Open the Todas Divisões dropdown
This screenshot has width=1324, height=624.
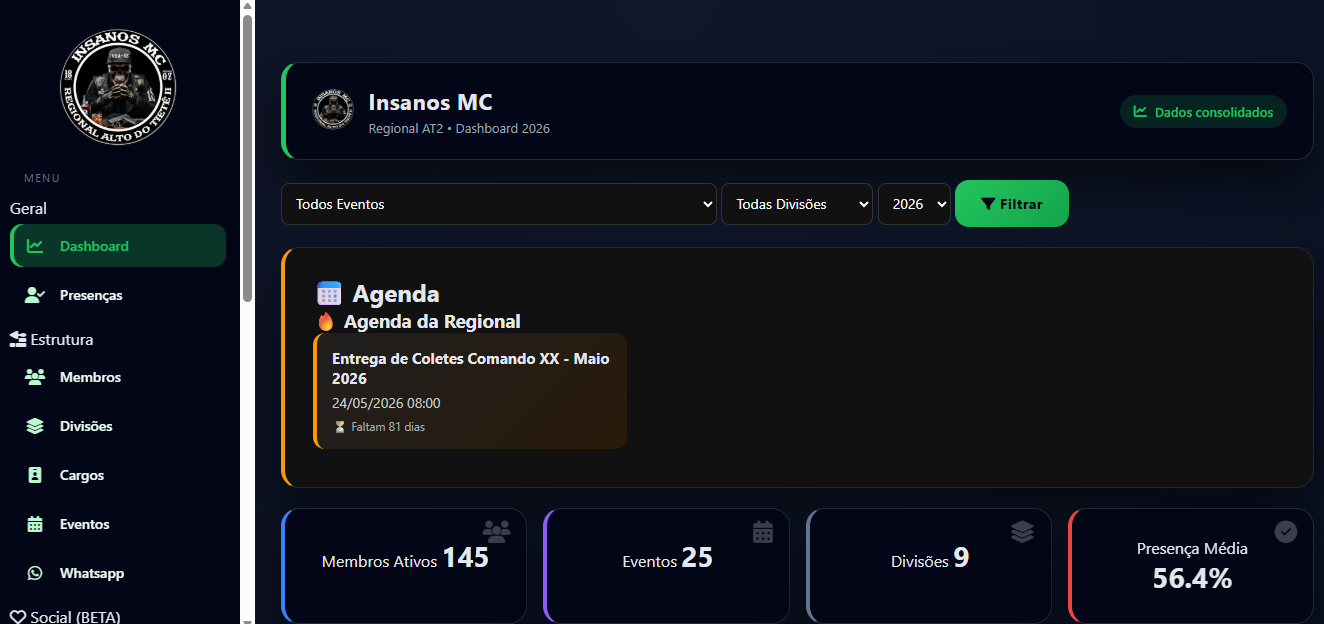[x=796, y=204]
